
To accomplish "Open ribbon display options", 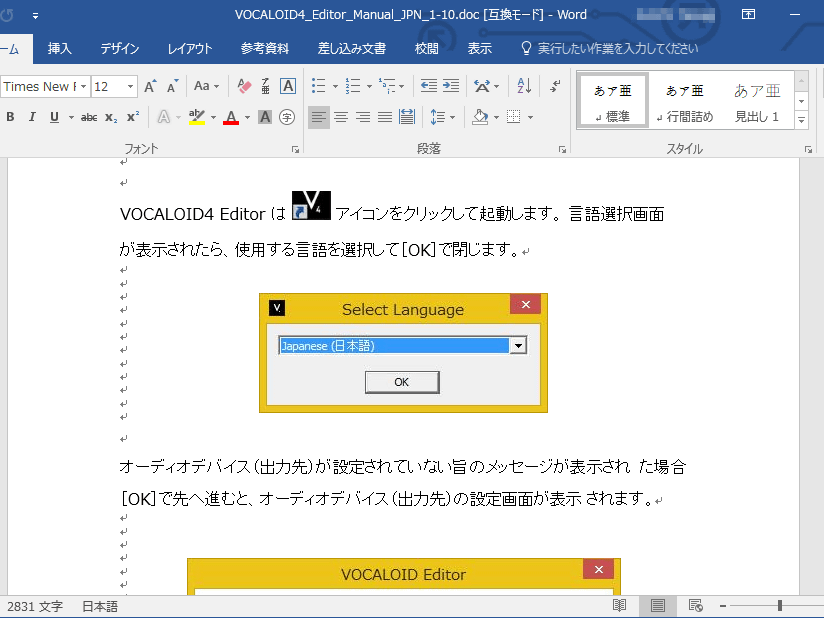I will coord(748,14).
